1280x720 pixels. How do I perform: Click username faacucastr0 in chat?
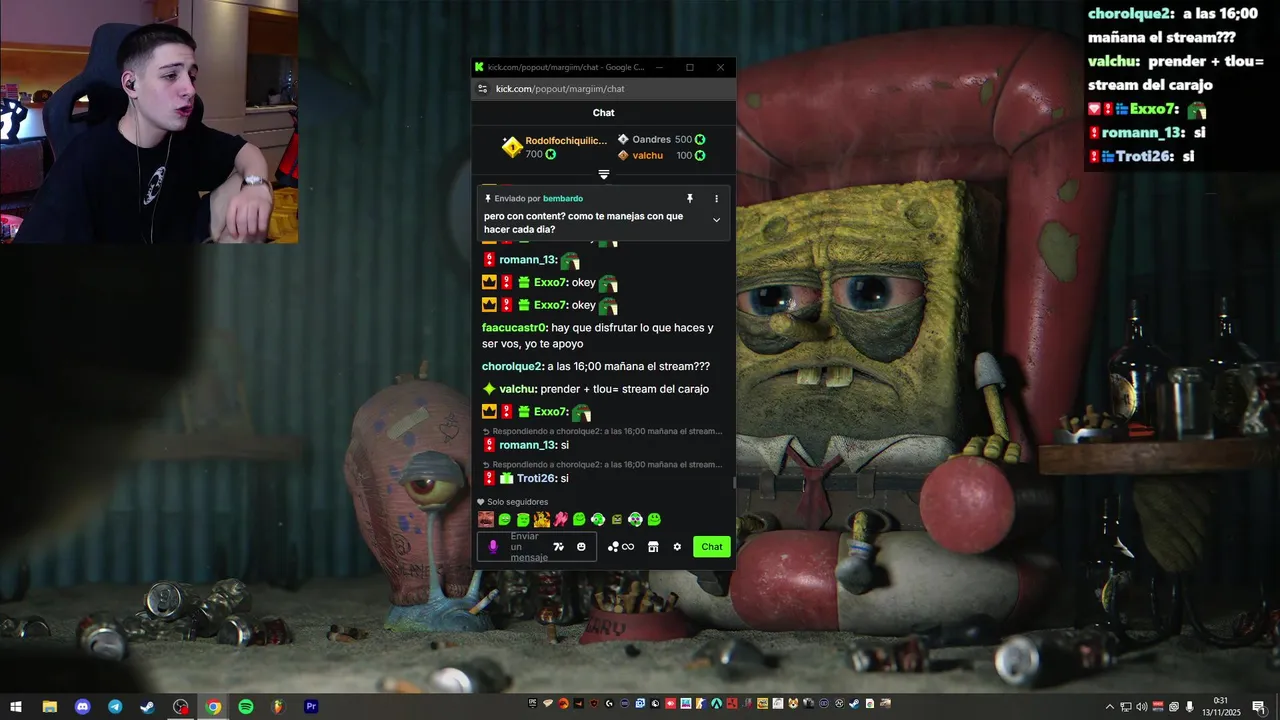[515, 328]
